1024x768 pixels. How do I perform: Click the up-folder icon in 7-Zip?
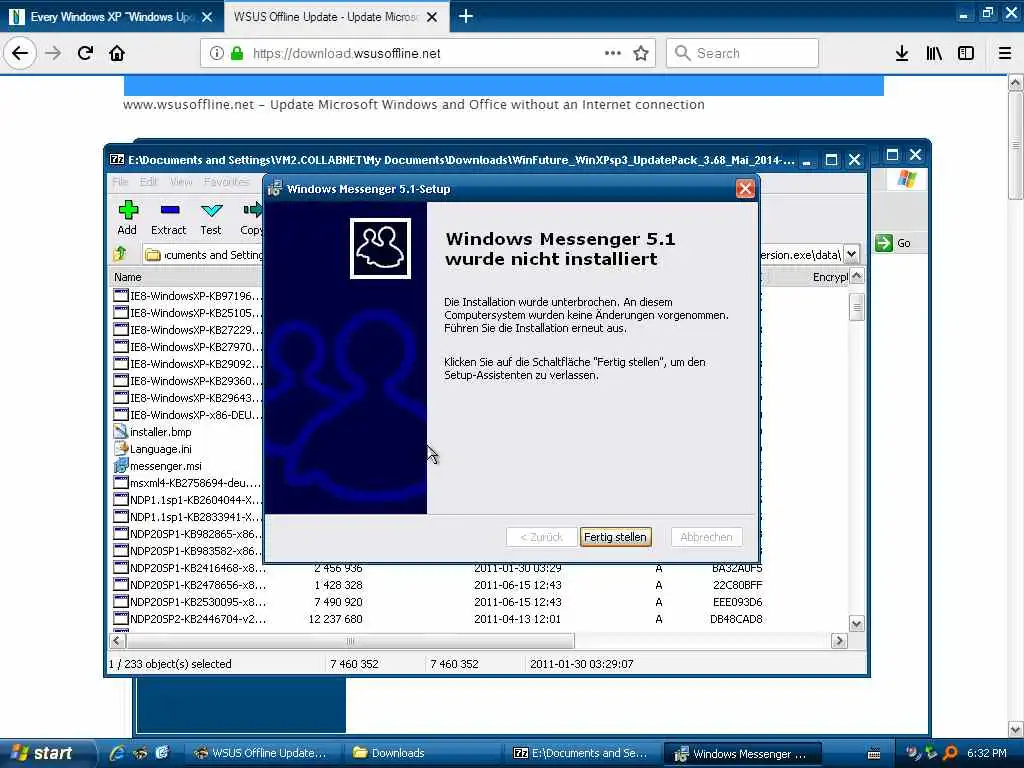121,254
